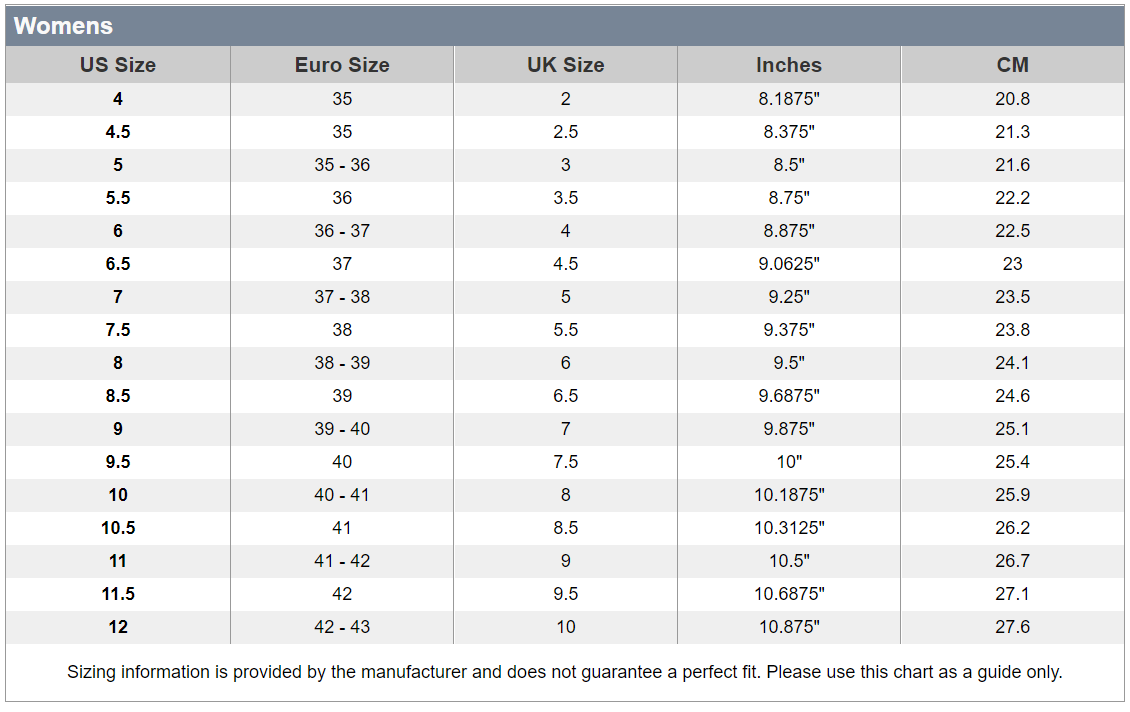Click the 23 CM value
Image resolution: width=1130 pixels, height=712 pixels.
(1013, 264)
